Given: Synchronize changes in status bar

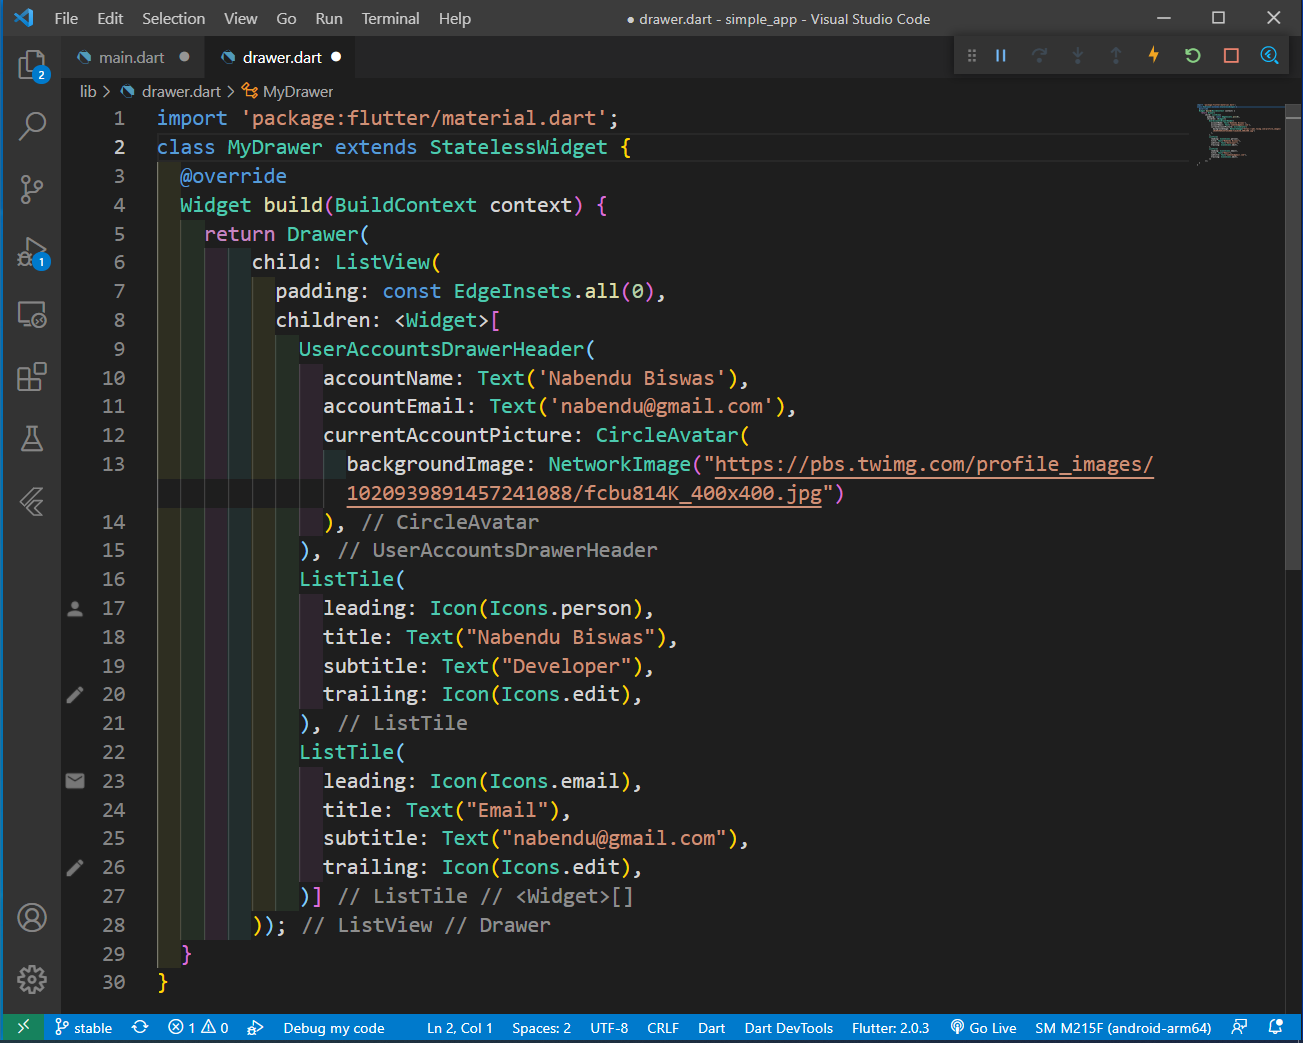Looking at the screenshot, I should point(140,1027).
